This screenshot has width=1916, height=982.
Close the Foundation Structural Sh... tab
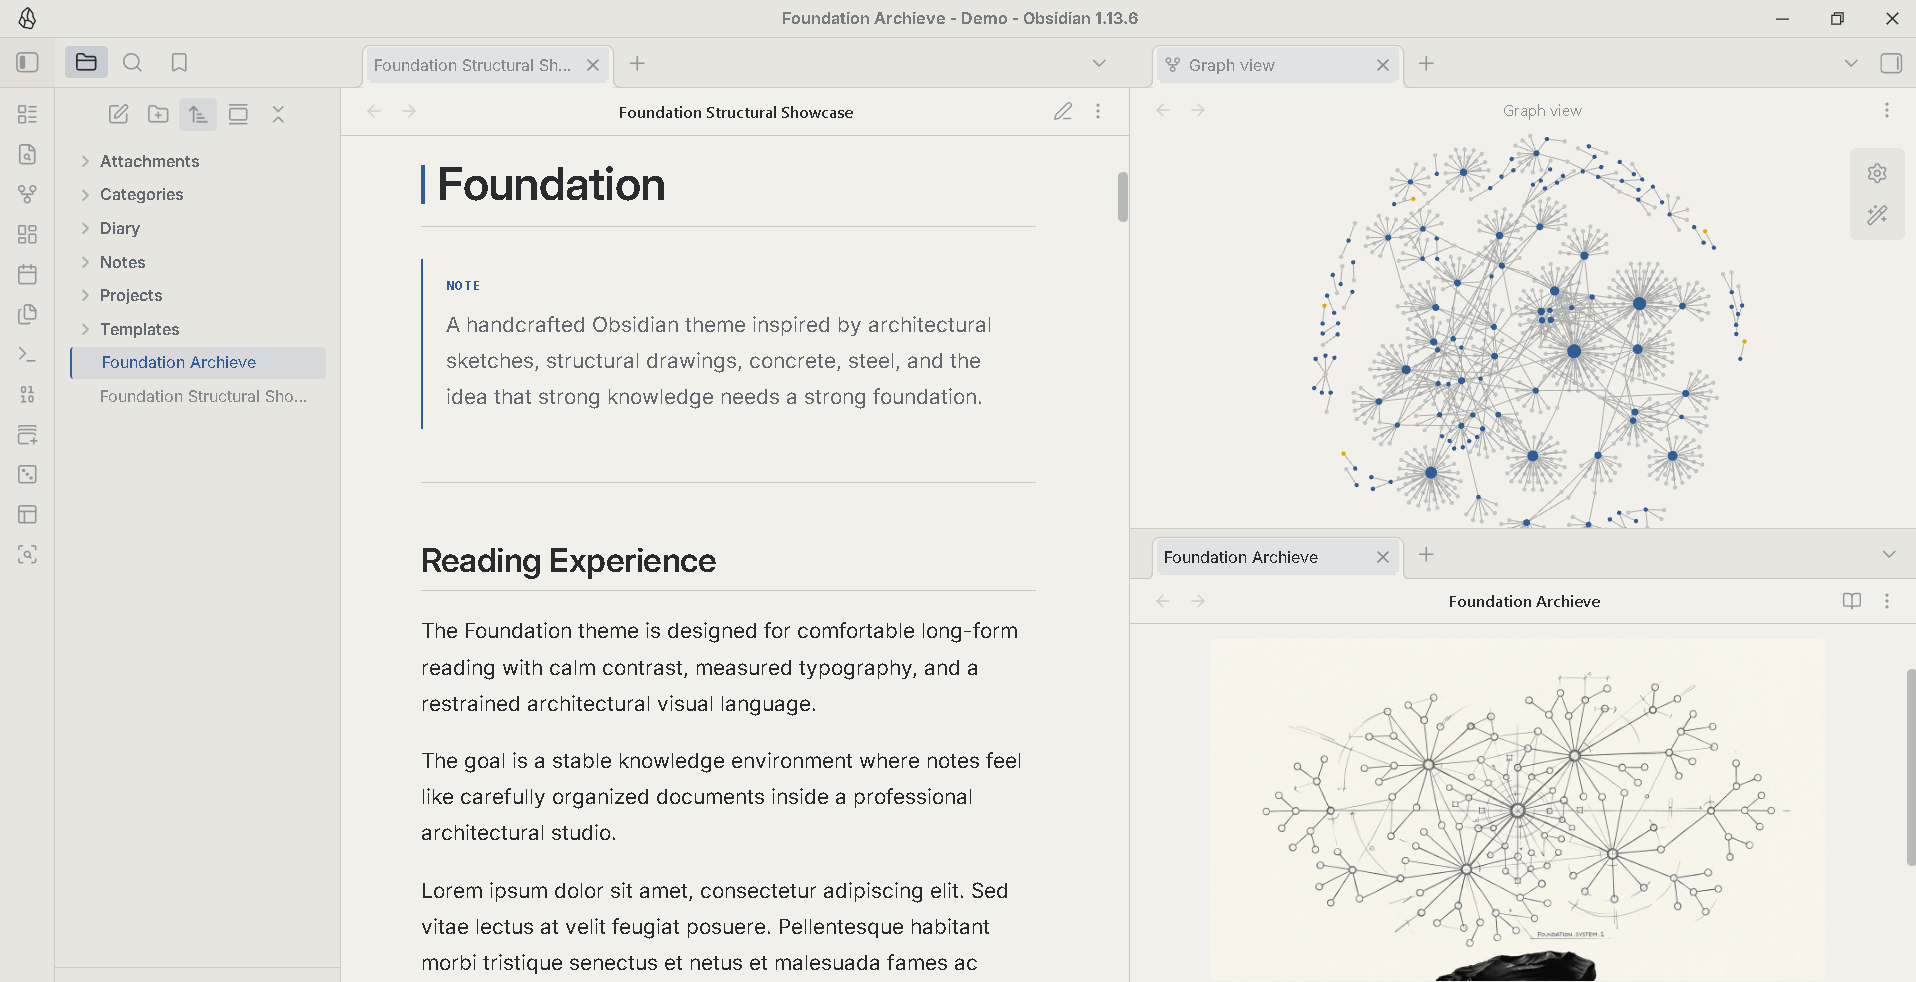coord(593,65)
